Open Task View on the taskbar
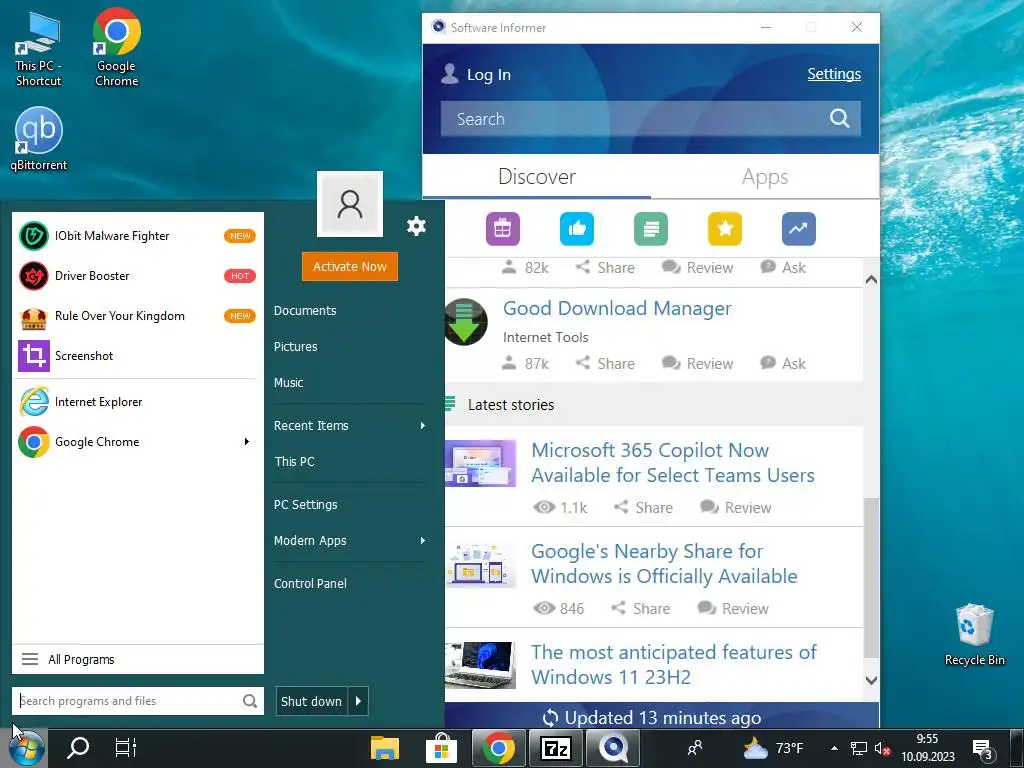Screen dimensions: 1024x768 pyautogui.click(x=125, y=748)
